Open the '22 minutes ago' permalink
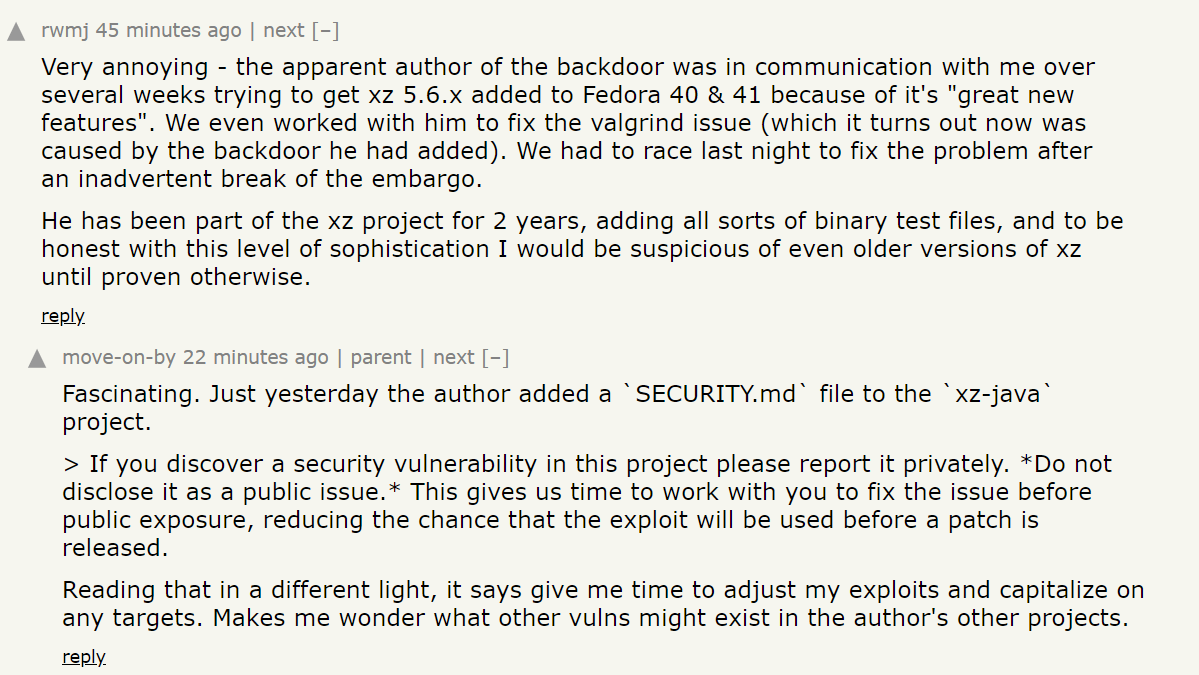Image resolution: width=1199 pixels, height=675 pixels. (256, 358)
